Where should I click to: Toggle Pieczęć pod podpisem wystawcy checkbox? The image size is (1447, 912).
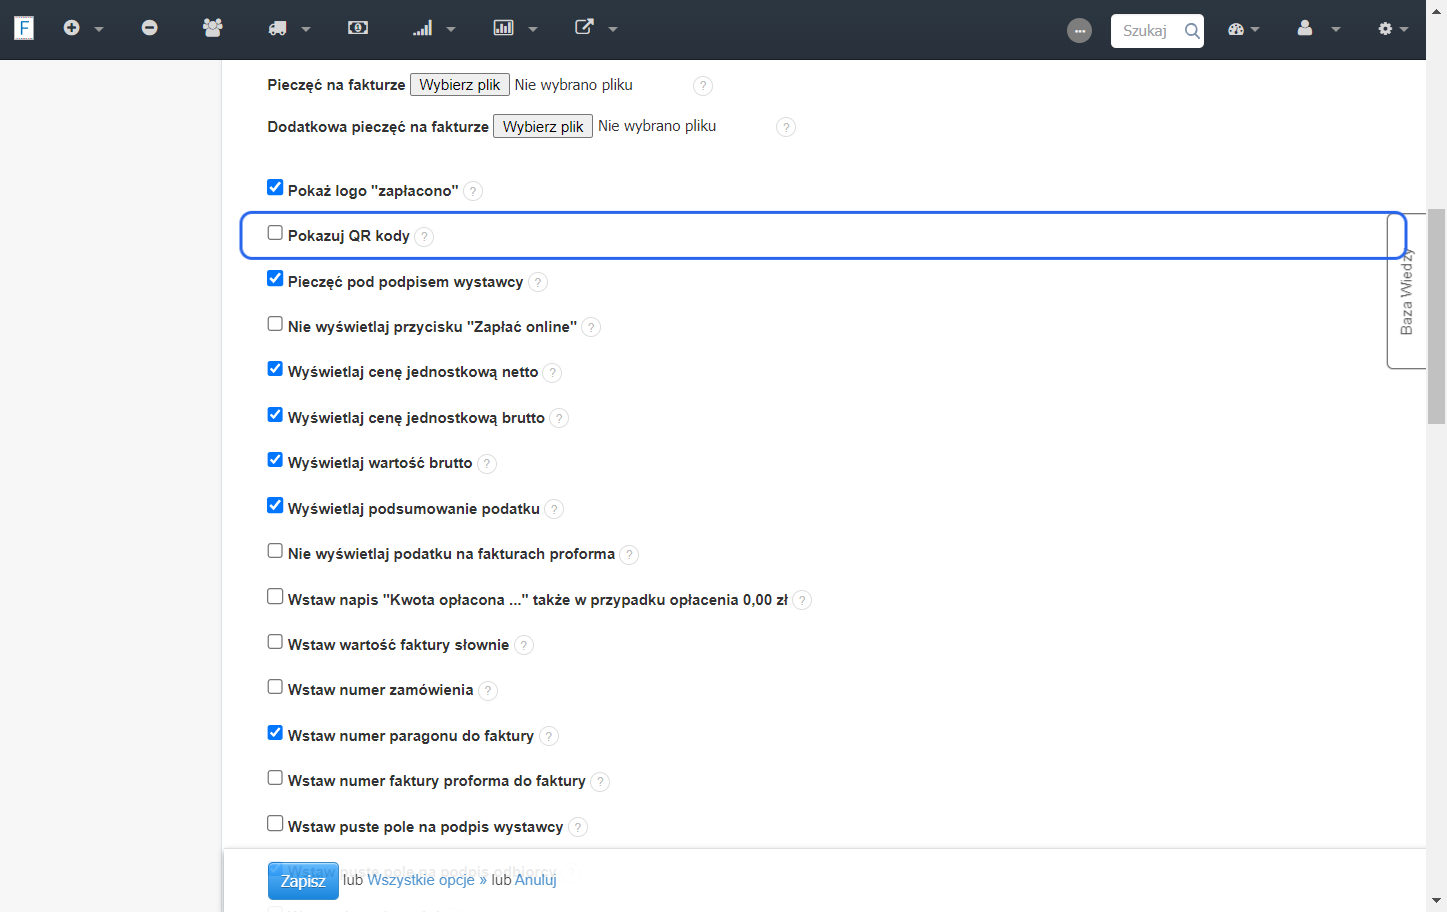click(x=275, y=278)
